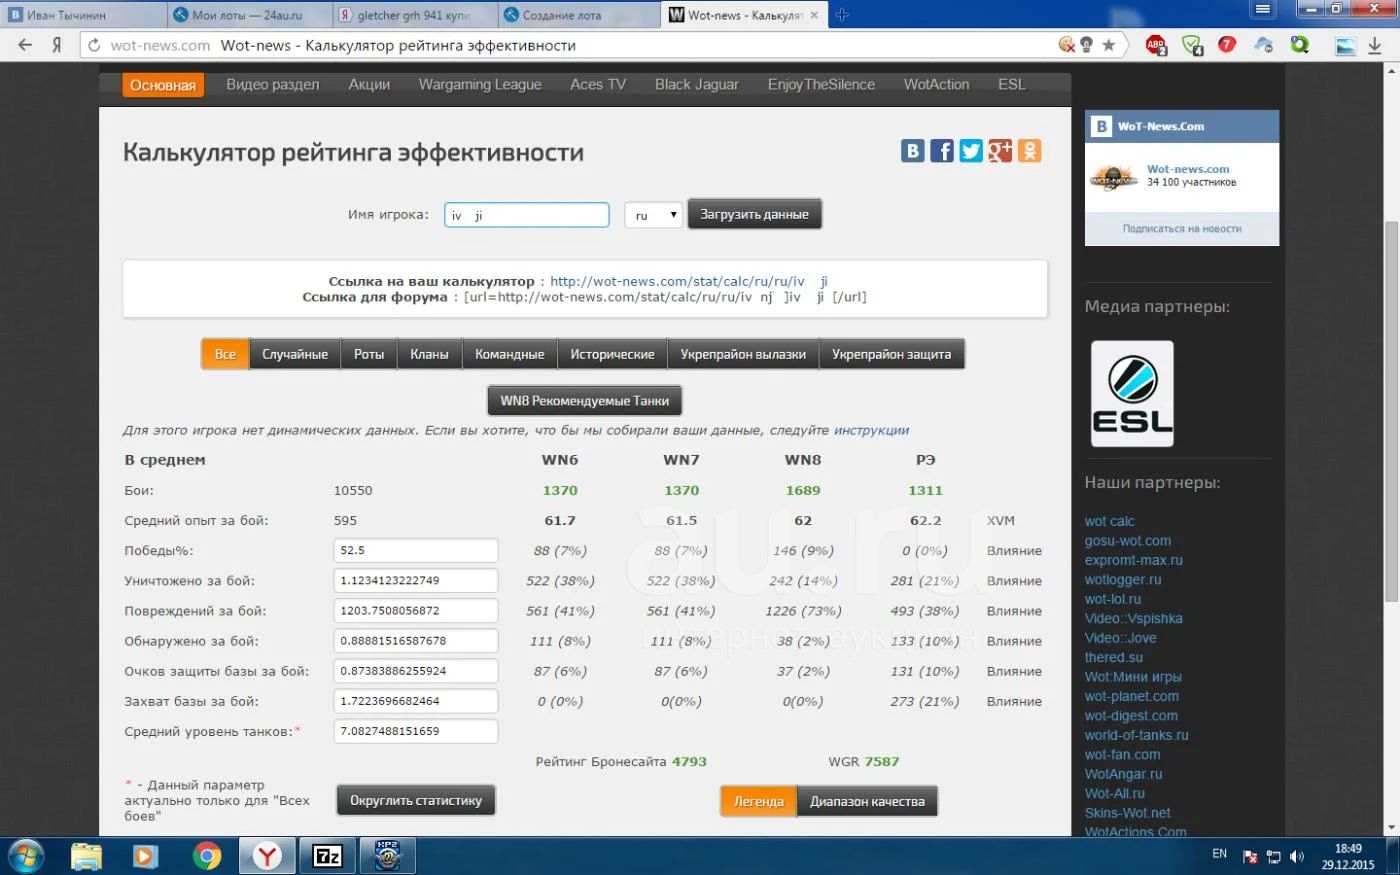Select Укрепрайон защита filter

[892, 354]
